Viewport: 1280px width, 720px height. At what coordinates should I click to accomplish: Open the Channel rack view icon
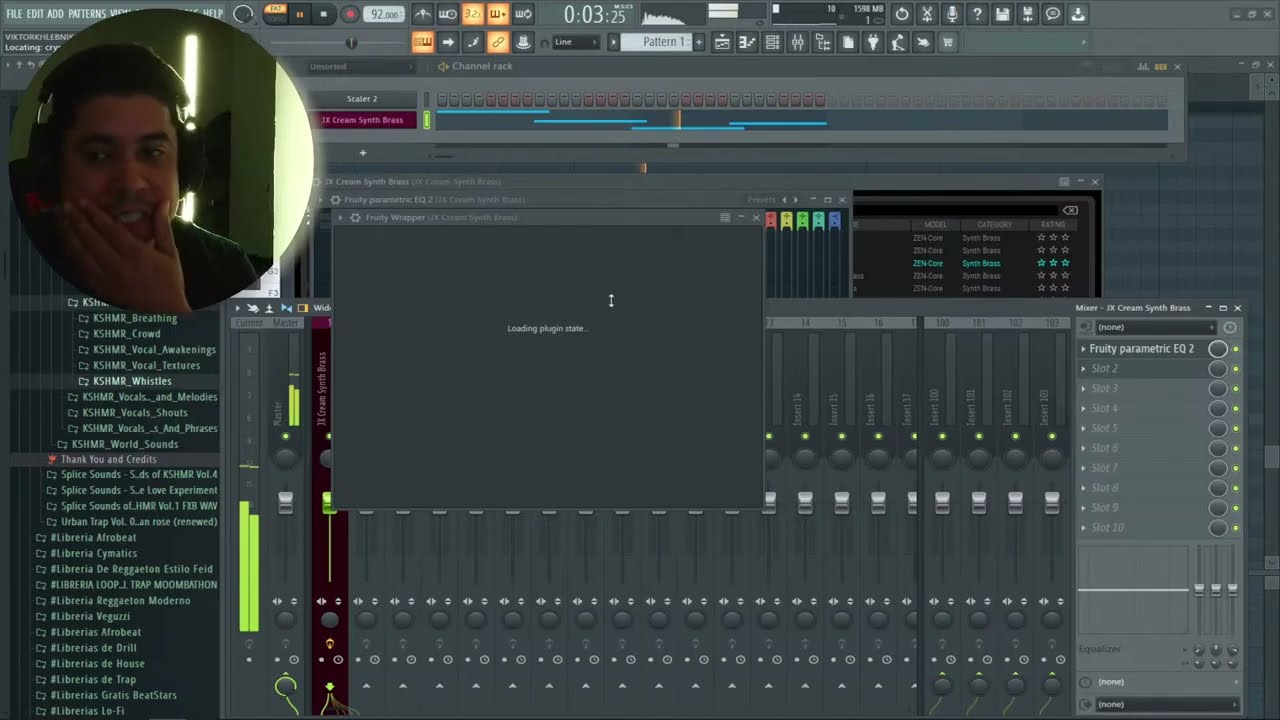tap(772, 42)
